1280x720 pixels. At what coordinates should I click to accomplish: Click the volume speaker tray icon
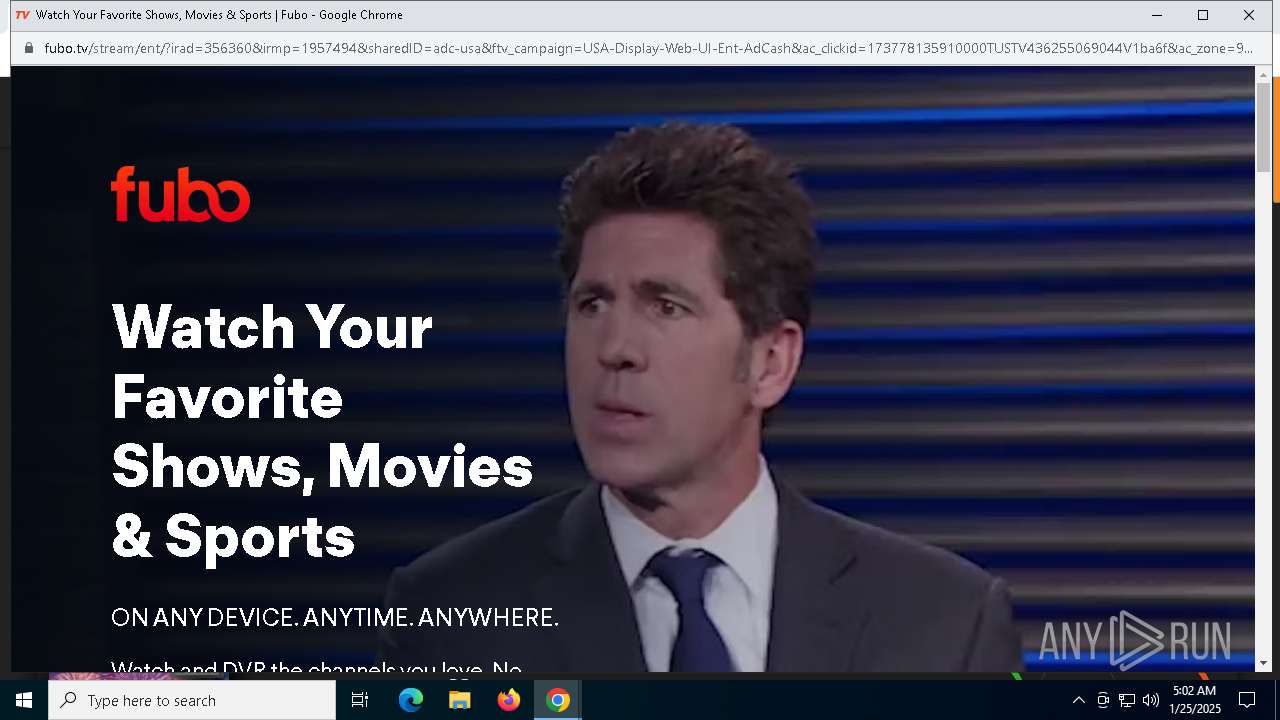coord(1151,700)
